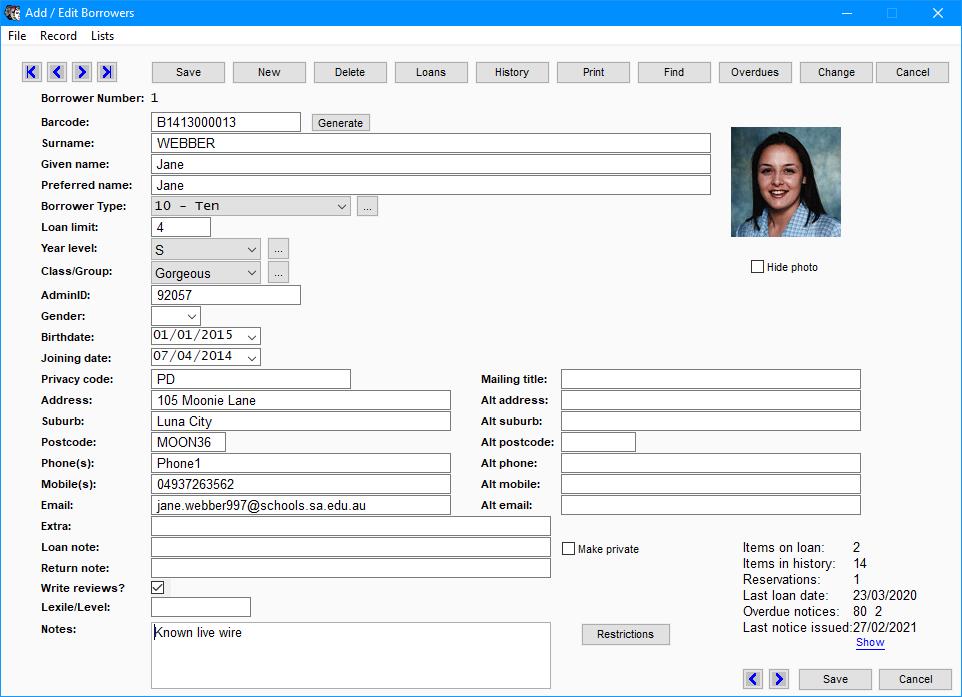
Task: Open Borrower Type ellipsis browse button
Action: pos(367,206)
